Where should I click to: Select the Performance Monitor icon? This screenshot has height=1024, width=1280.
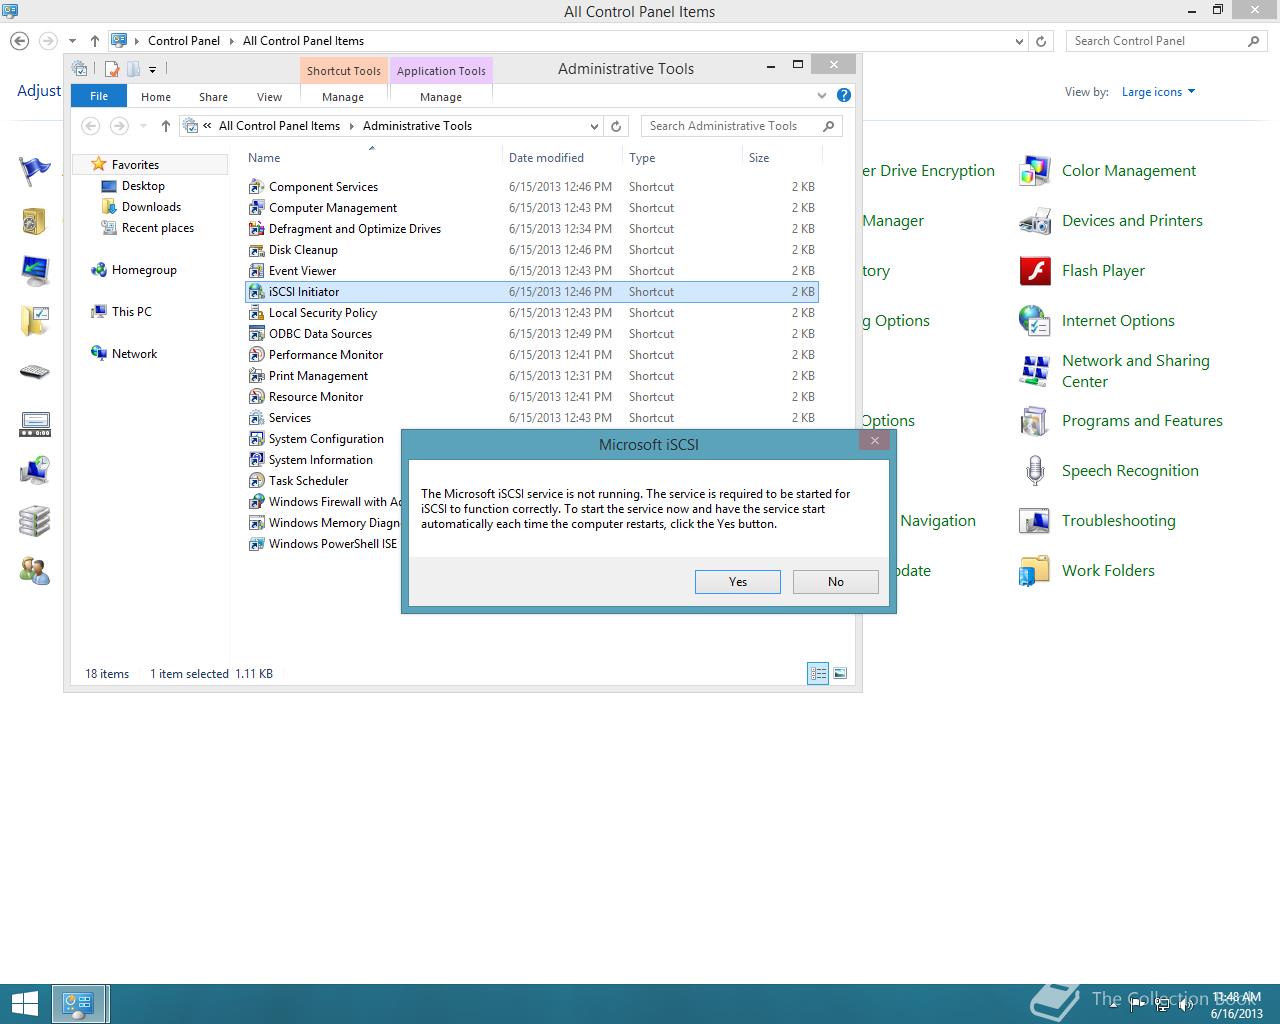click(x=256, y=355)
